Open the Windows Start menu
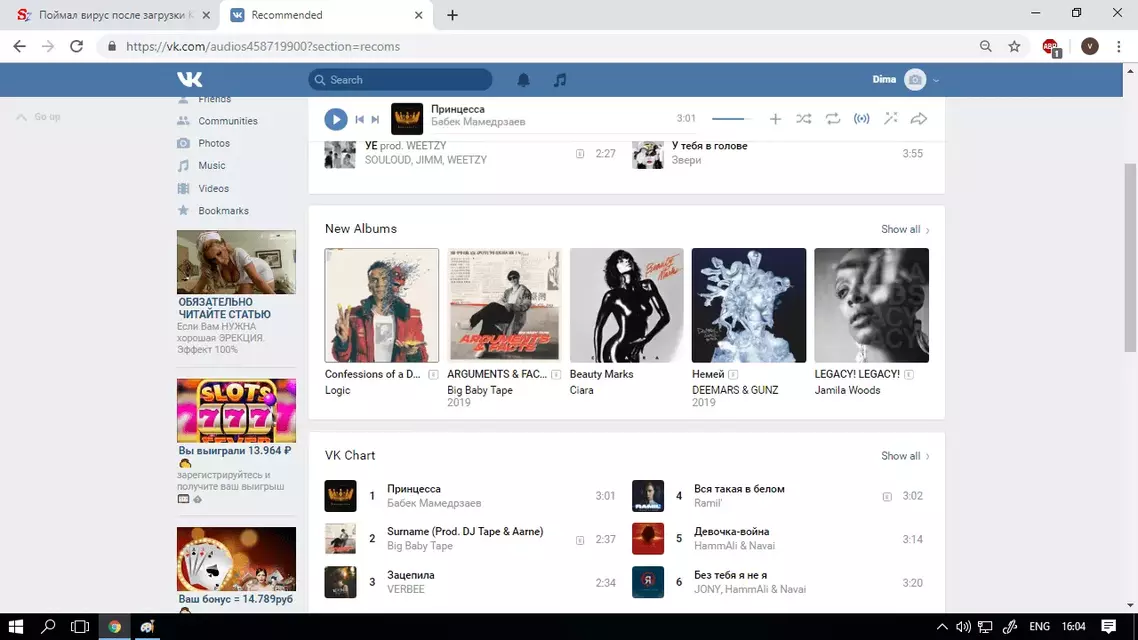This screenshot has width=1138, height=640. tap(16, 626)
